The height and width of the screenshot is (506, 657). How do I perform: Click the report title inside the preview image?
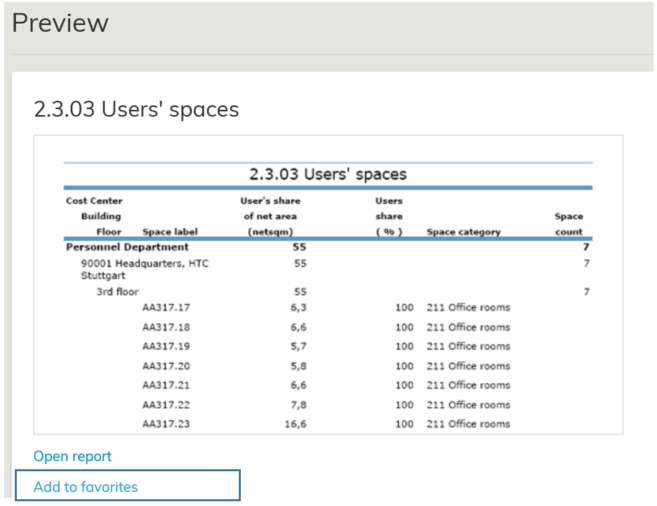pos(327,175)
